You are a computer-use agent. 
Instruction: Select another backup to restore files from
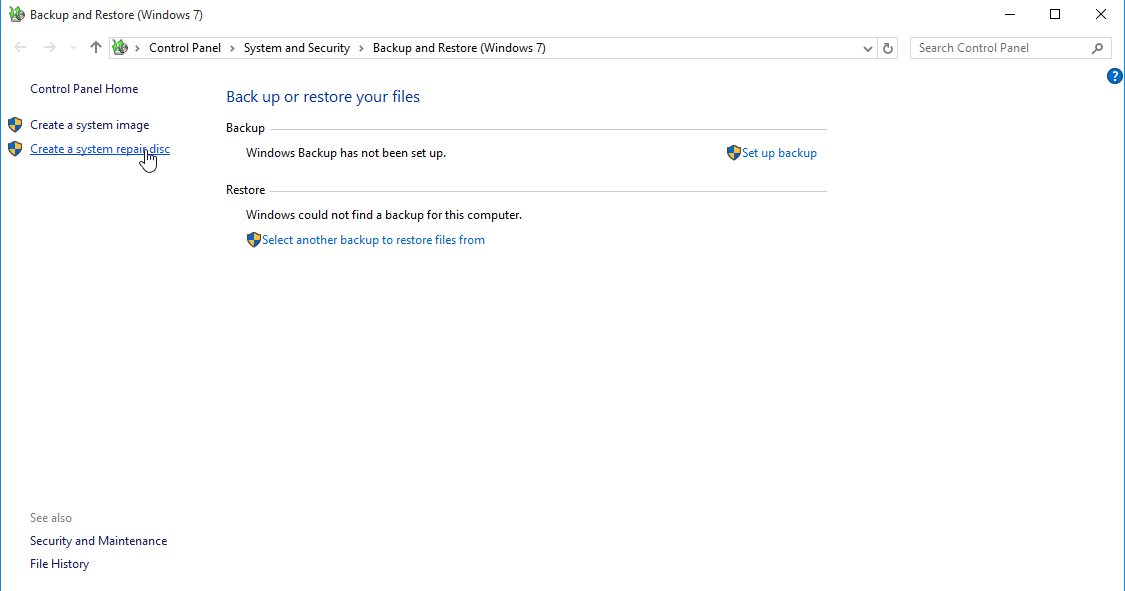point(373,240)
